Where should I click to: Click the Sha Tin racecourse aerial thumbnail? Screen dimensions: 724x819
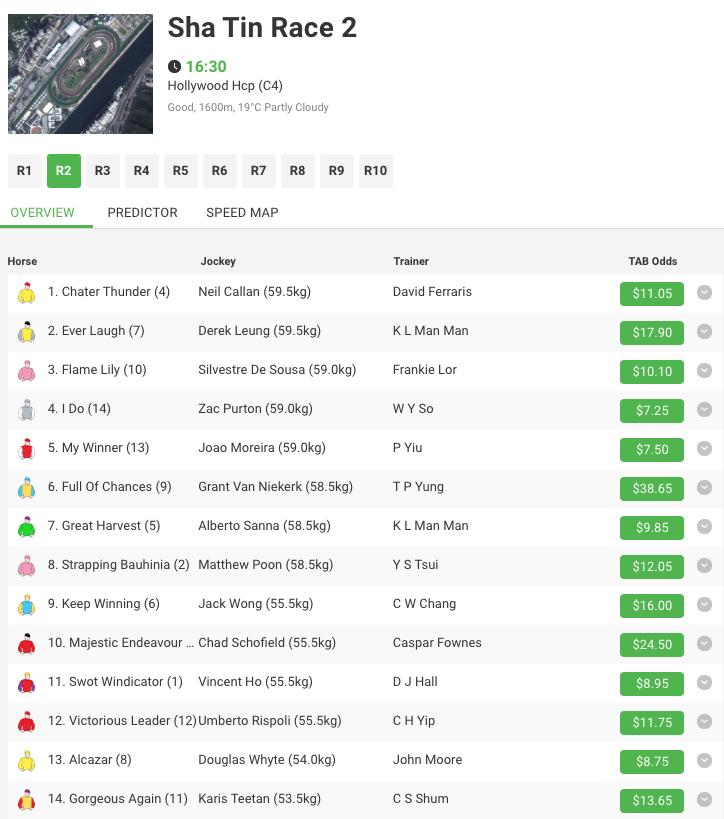click(80, 74)
